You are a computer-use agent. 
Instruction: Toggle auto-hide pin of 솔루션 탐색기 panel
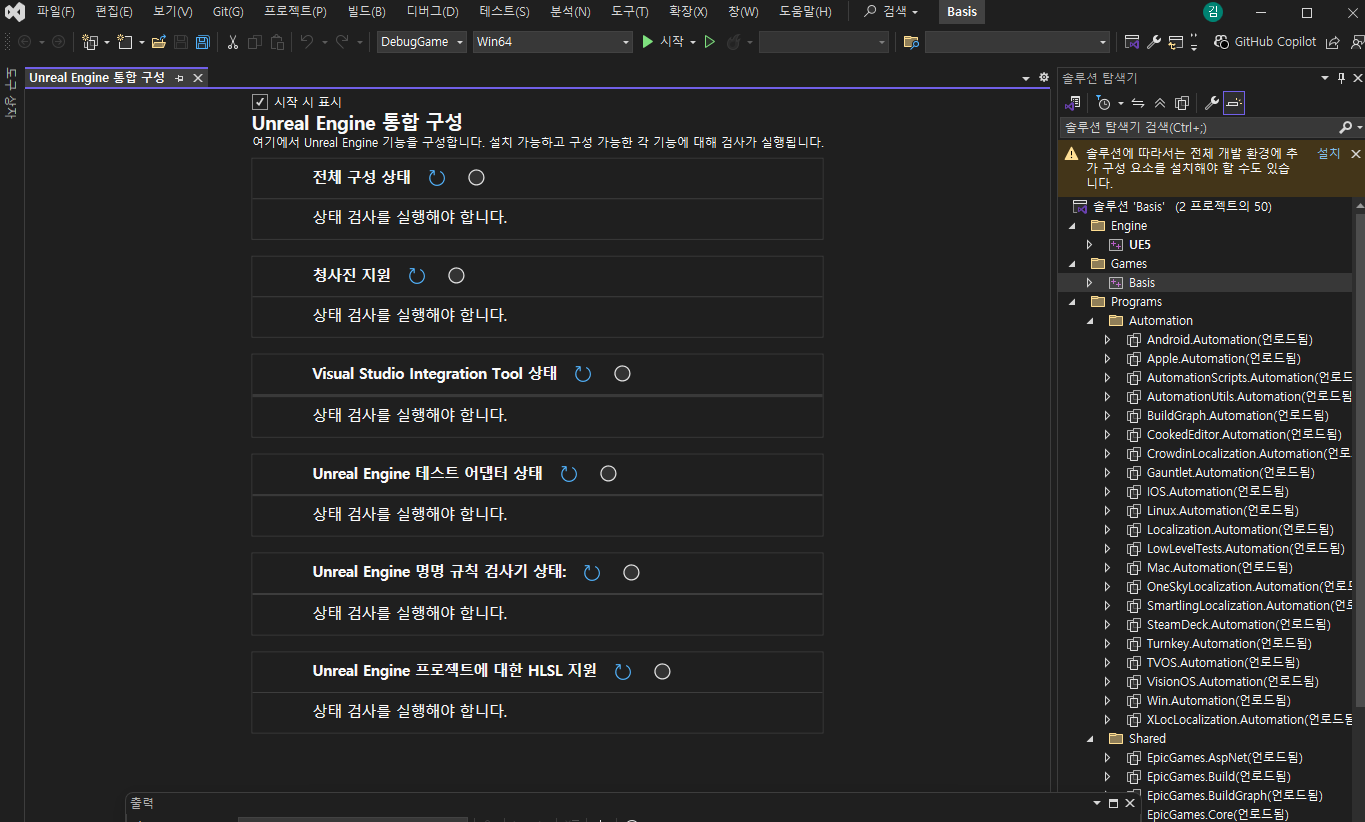[x=1341, y=78]
